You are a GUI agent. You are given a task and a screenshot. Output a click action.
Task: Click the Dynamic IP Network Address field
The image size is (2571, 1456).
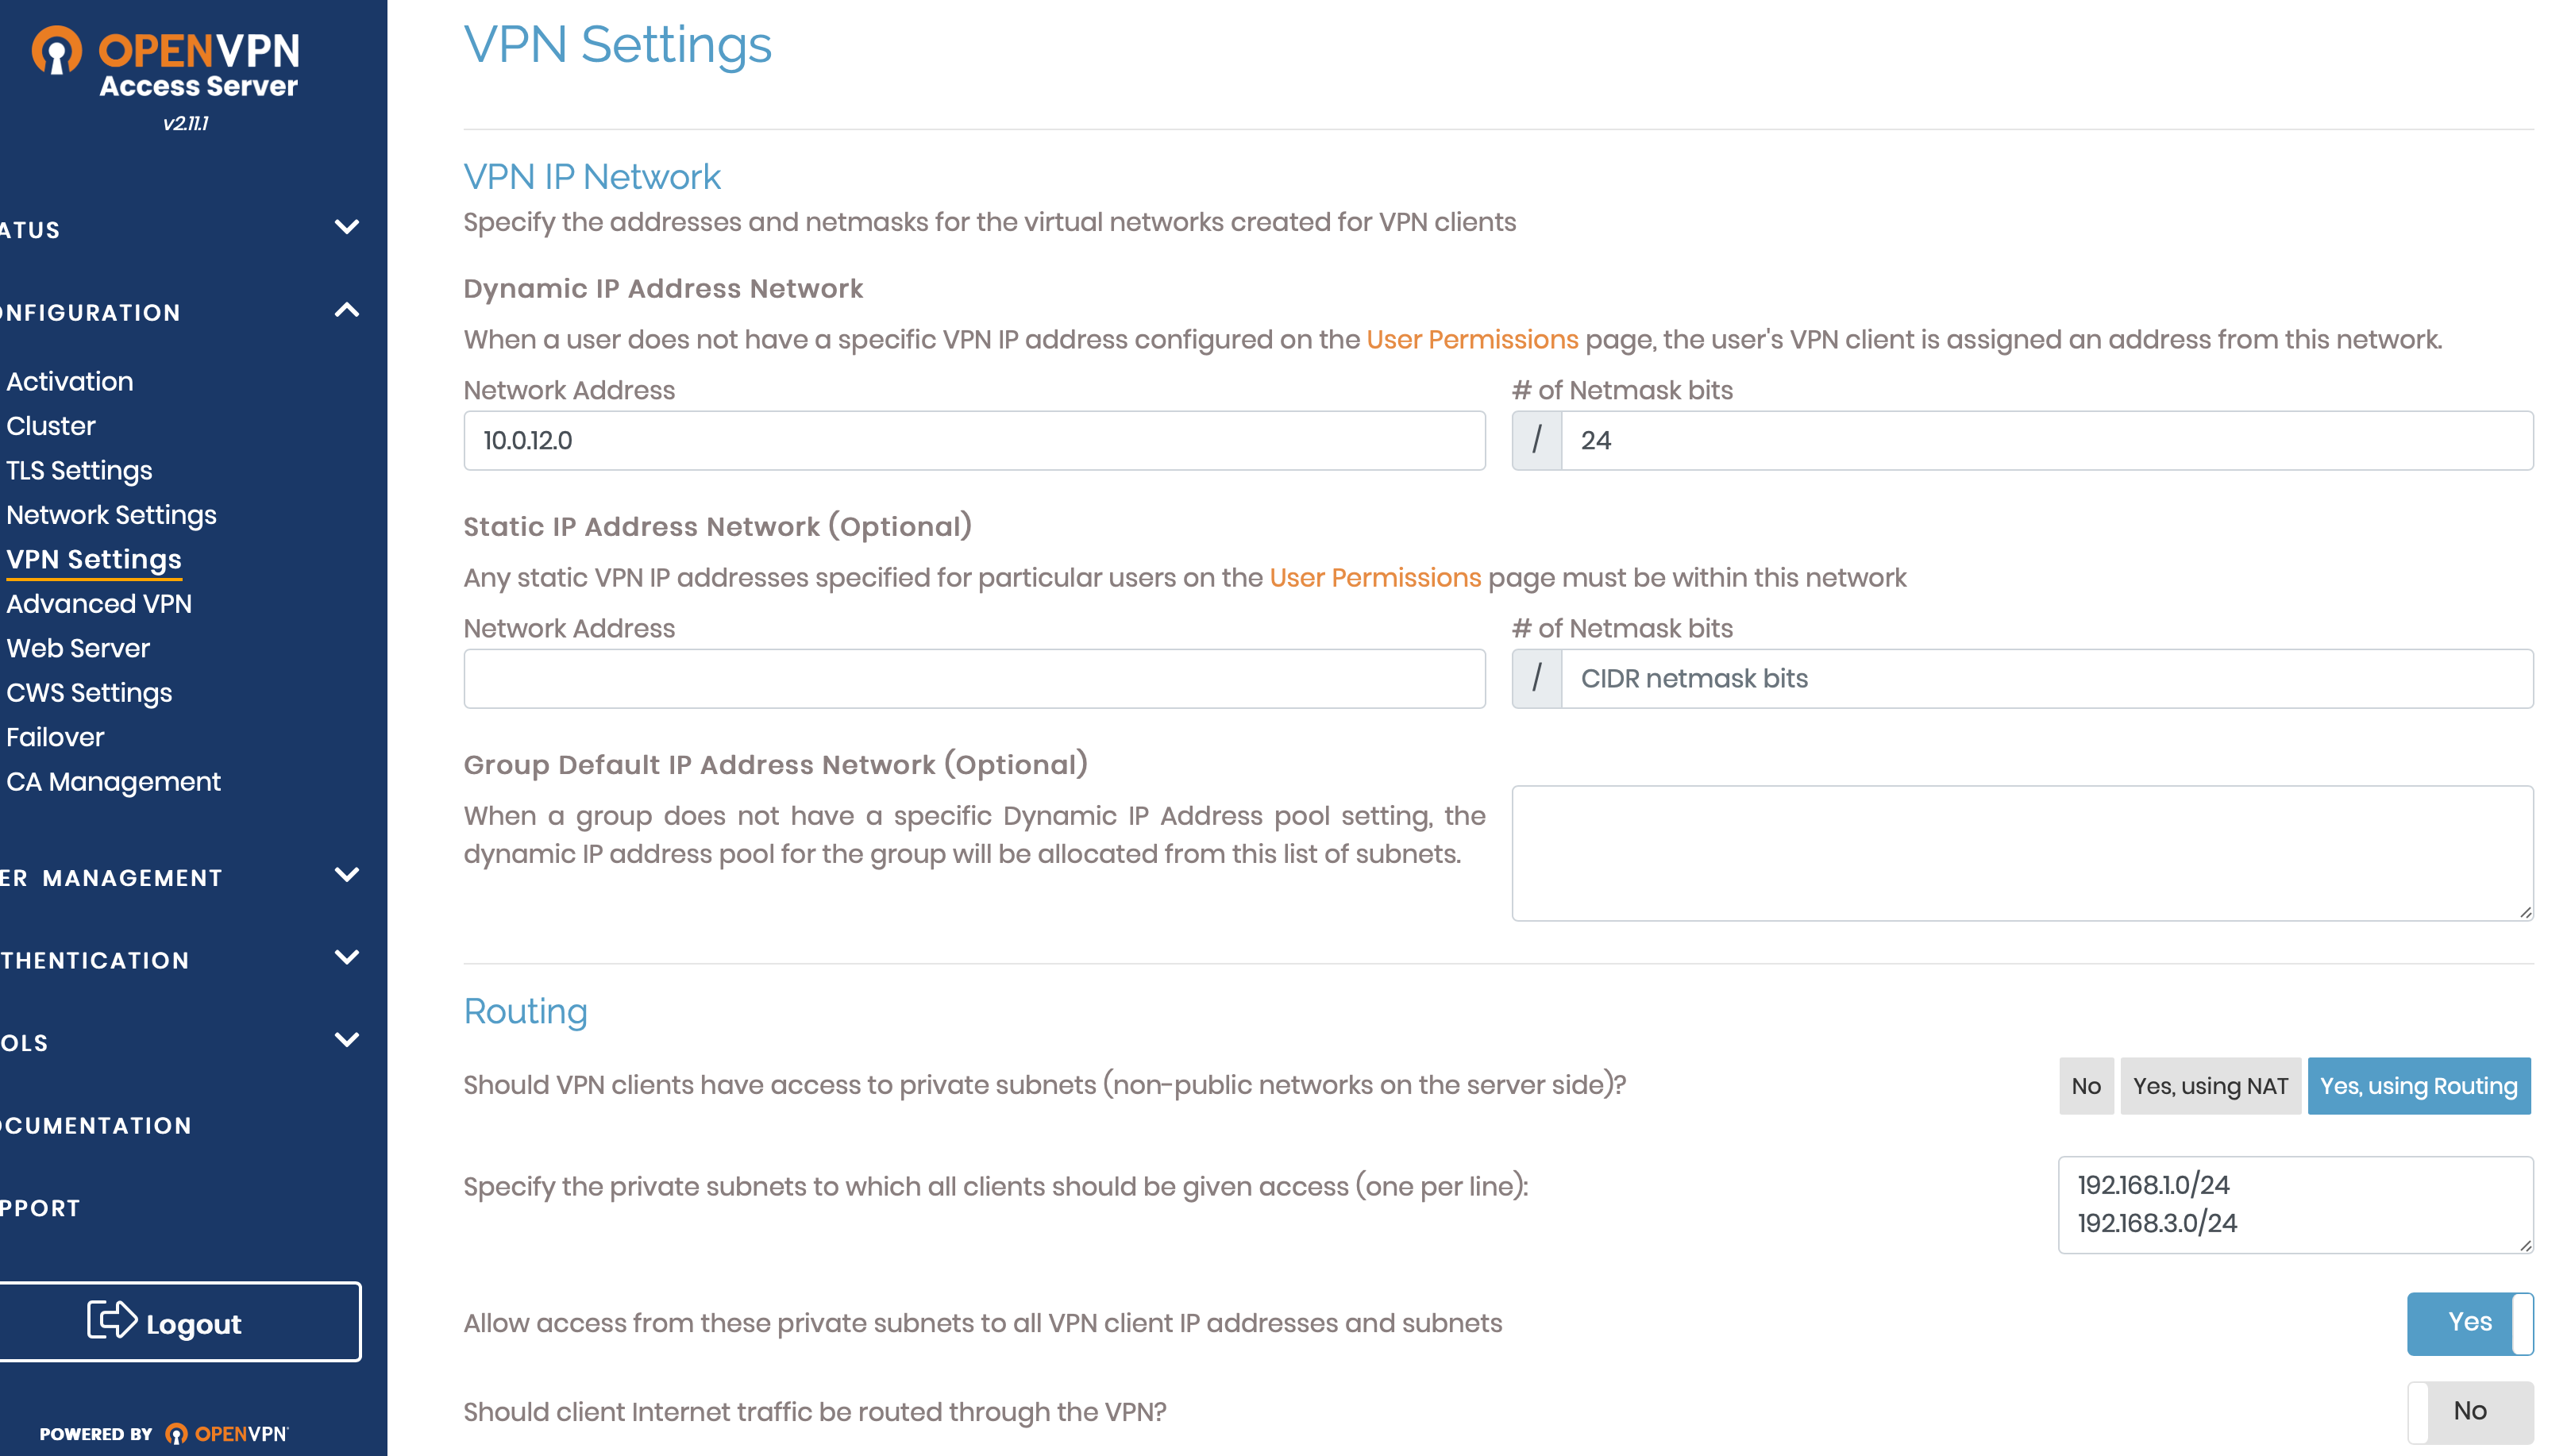tap(973, 441)
